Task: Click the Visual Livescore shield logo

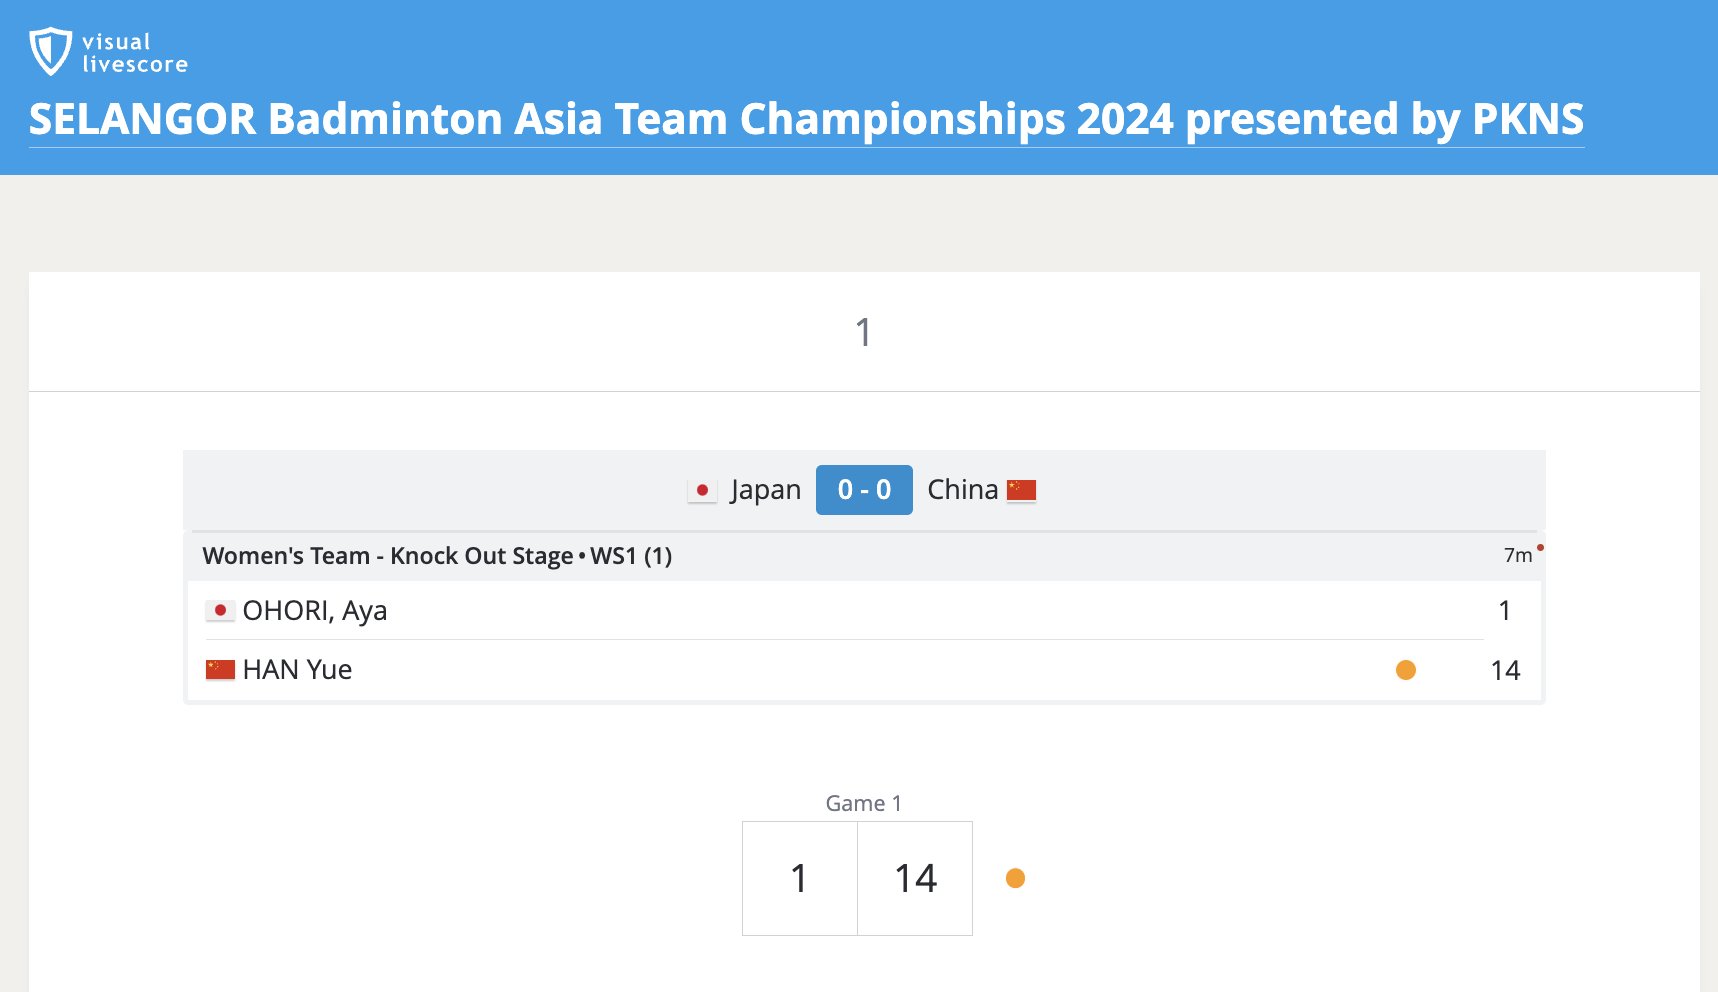Action: 50,51
